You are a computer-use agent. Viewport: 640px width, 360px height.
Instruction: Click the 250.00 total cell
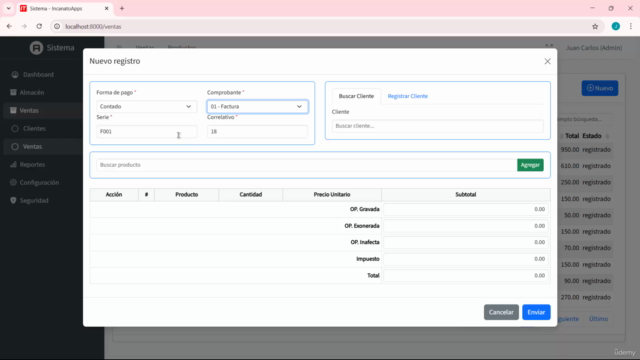tap(570, 182)
